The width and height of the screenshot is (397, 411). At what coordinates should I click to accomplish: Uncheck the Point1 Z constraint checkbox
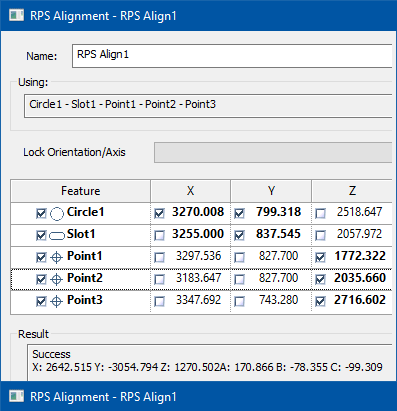[320, 257]
